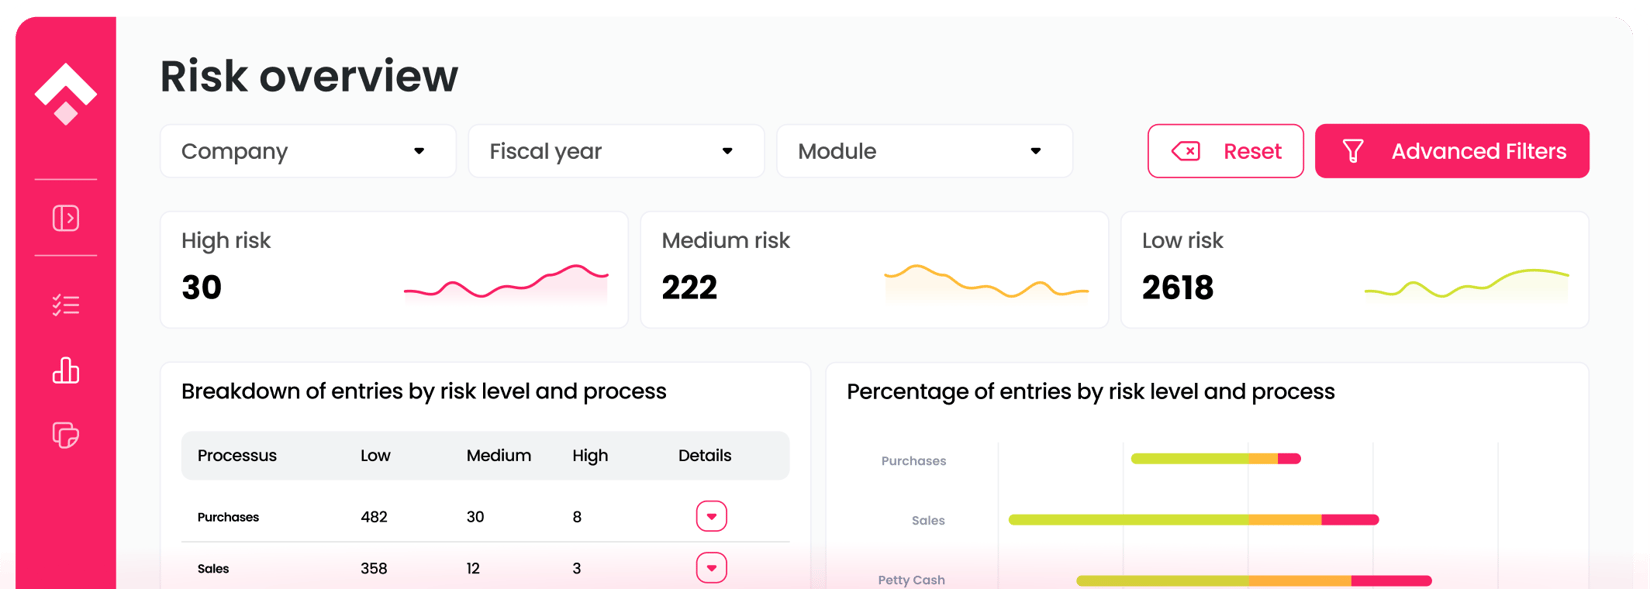Select the Medium risk card
Image resolution: width=1650 pixels, height=589 pixels.
click(874, 269)
